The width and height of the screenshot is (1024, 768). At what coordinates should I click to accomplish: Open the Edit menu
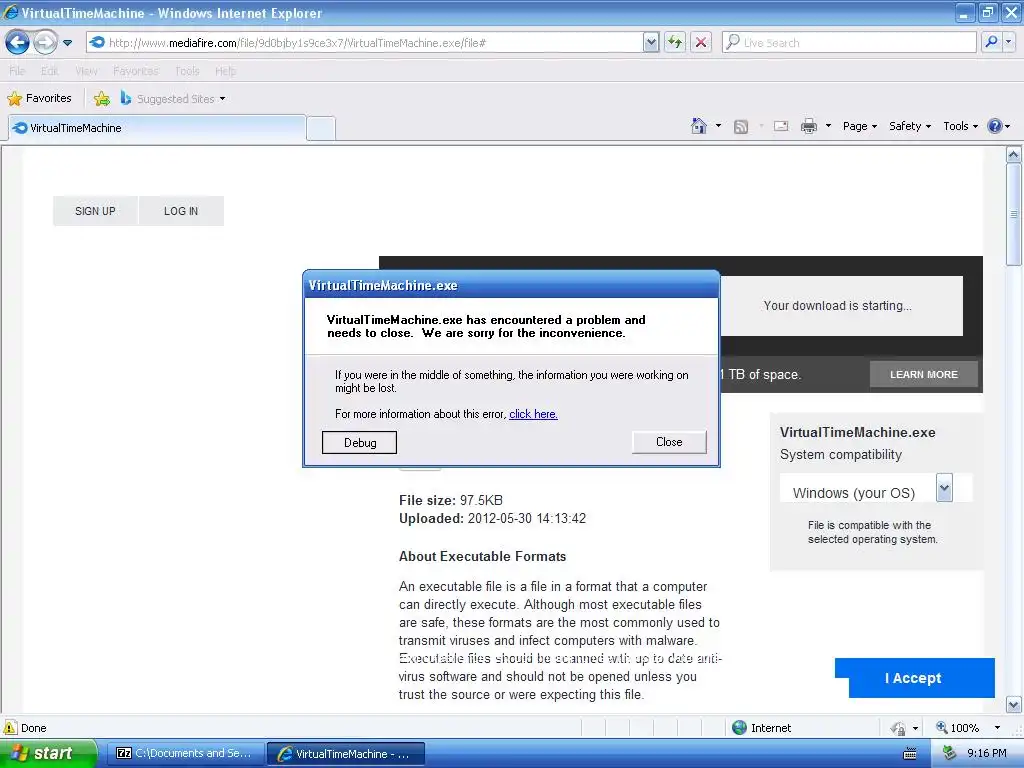point(49,71)
